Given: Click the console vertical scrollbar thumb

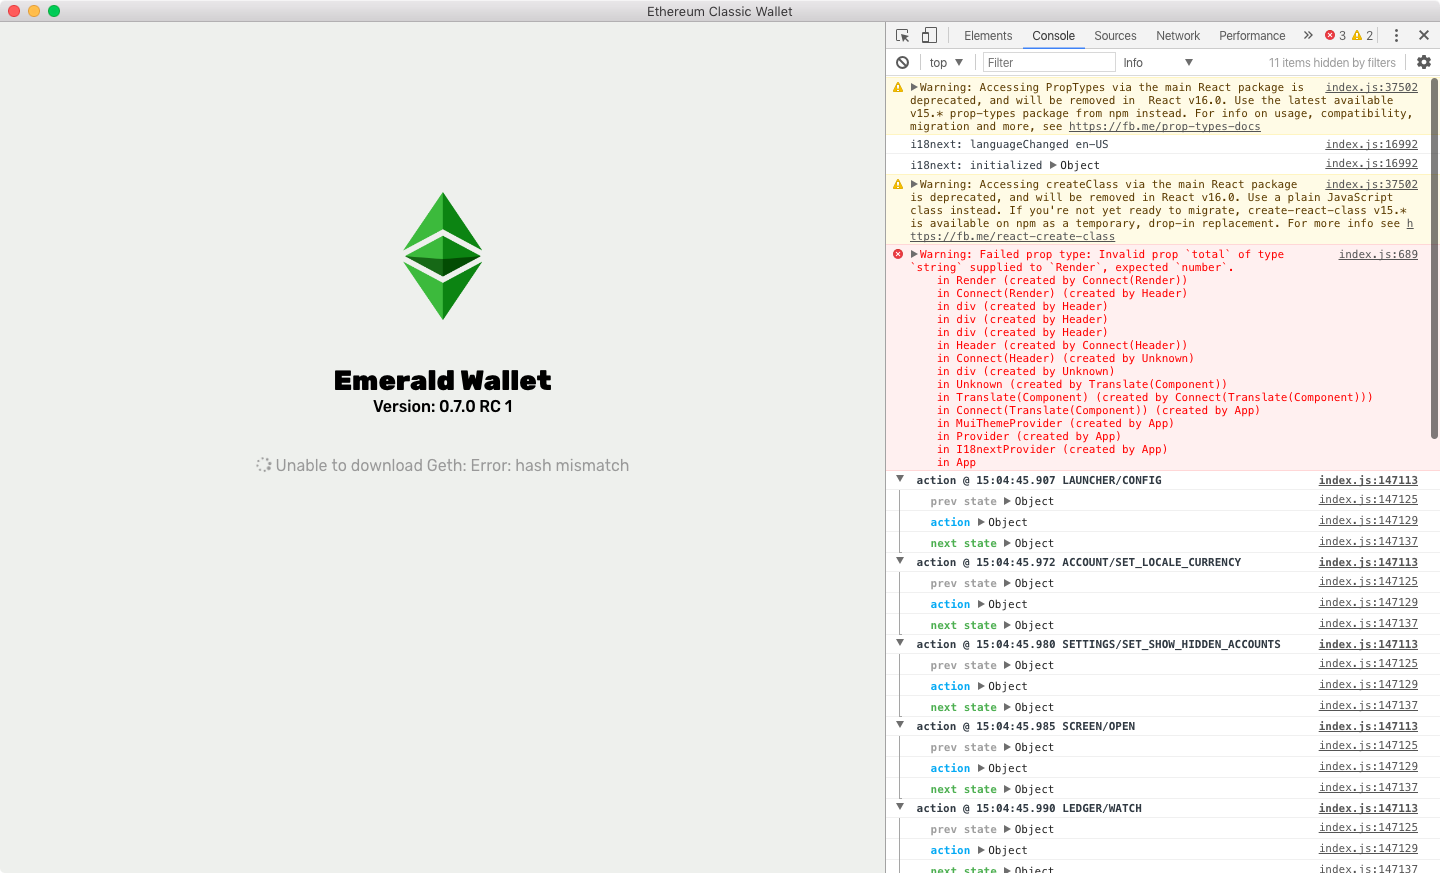Looking at the screenshot, I should [x=1435, y=258].
